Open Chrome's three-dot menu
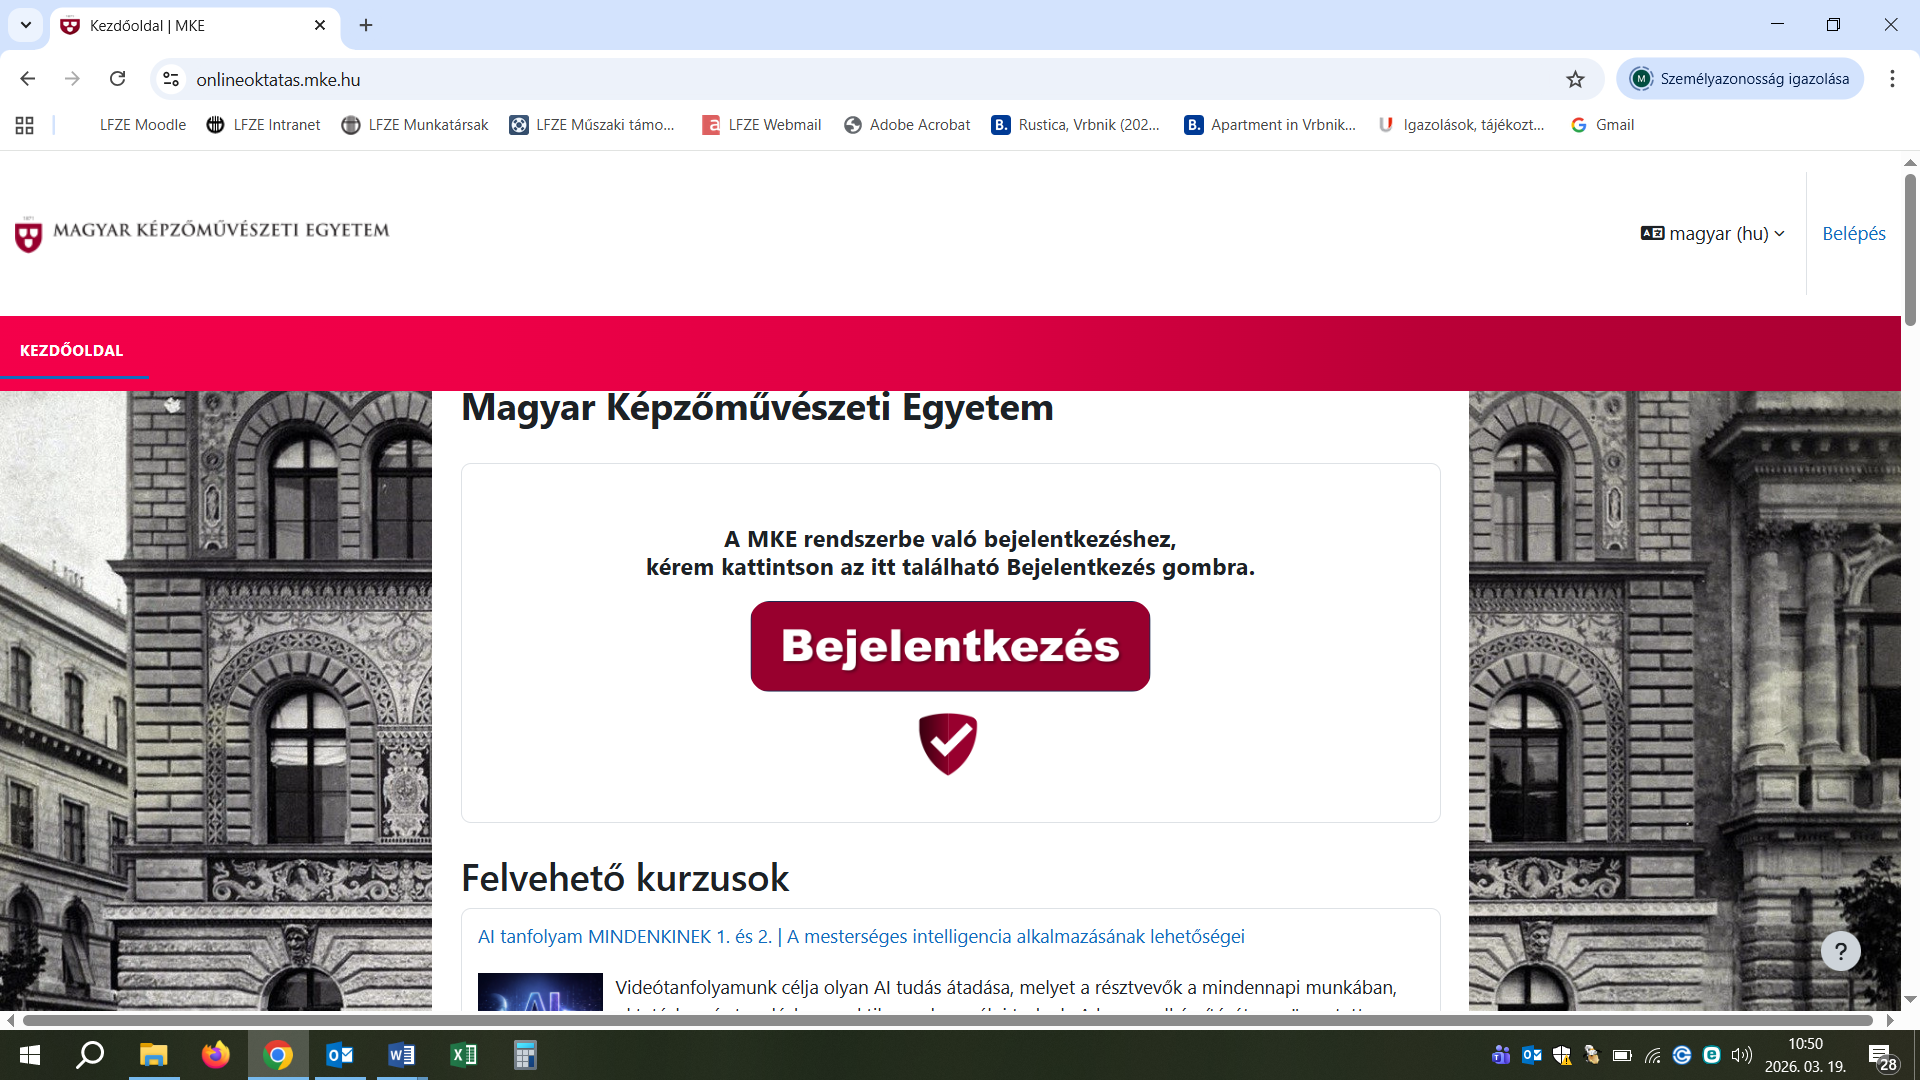The height and width of the screenshot is (1080, 1920). click(1892, 79)
